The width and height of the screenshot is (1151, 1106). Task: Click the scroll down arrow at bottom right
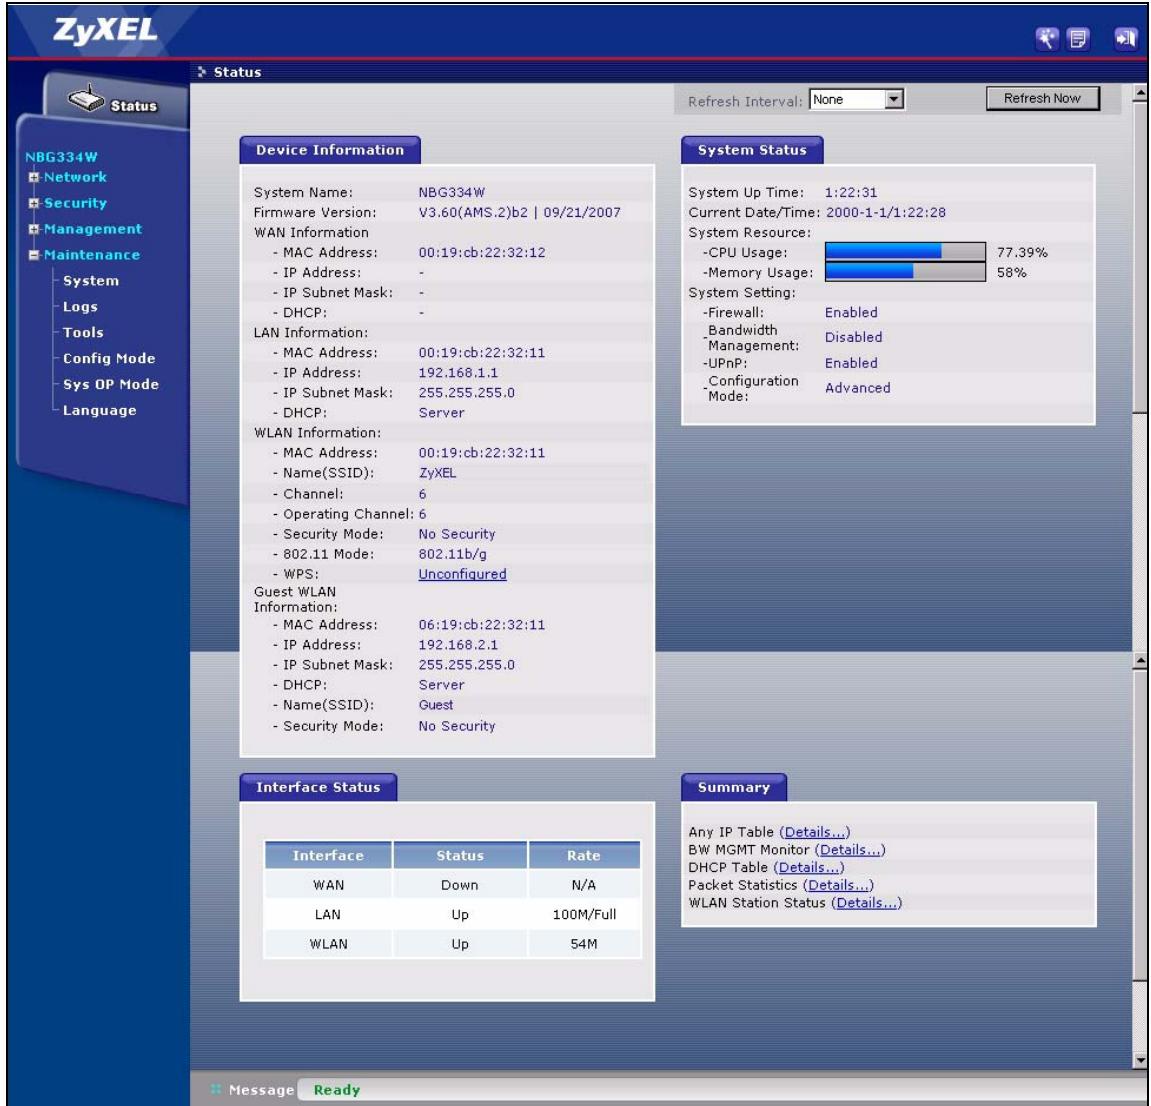tap(1140, 1060)
